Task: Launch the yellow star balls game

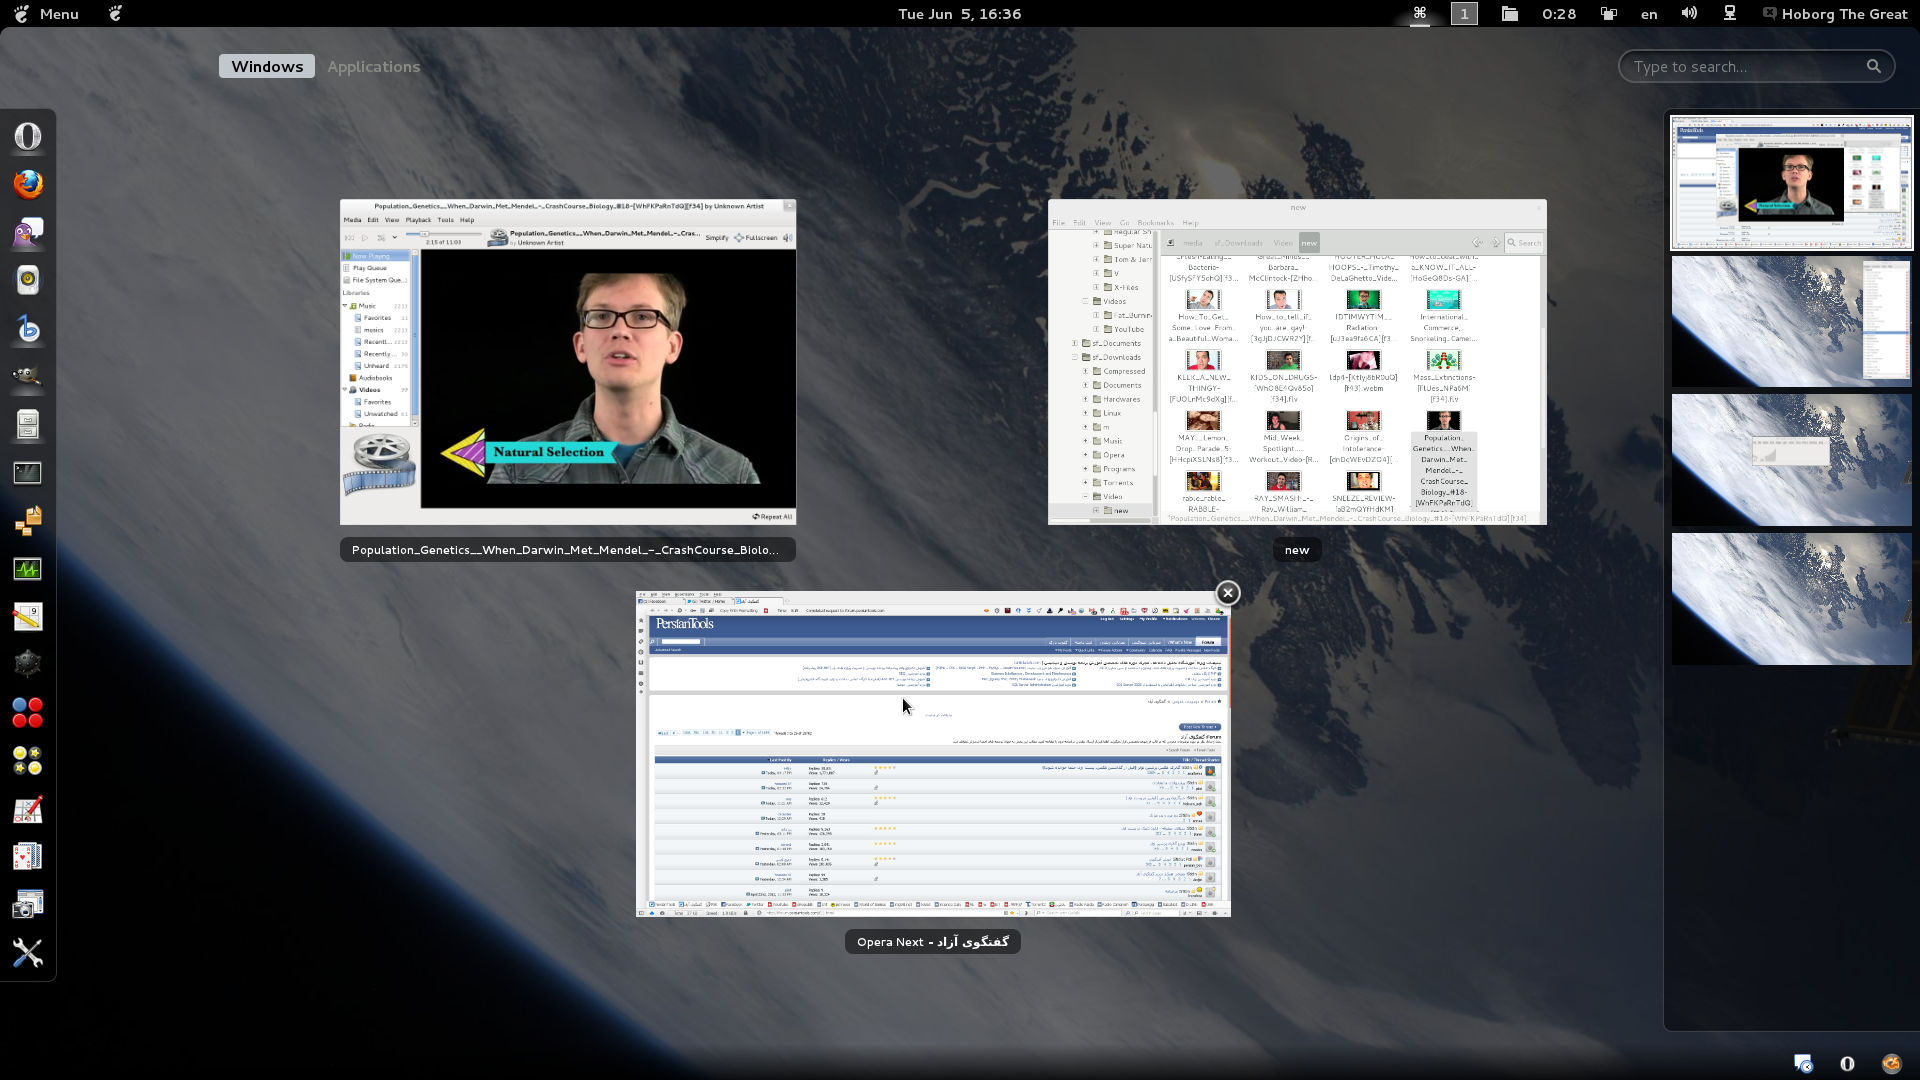Action: point(28,761)
